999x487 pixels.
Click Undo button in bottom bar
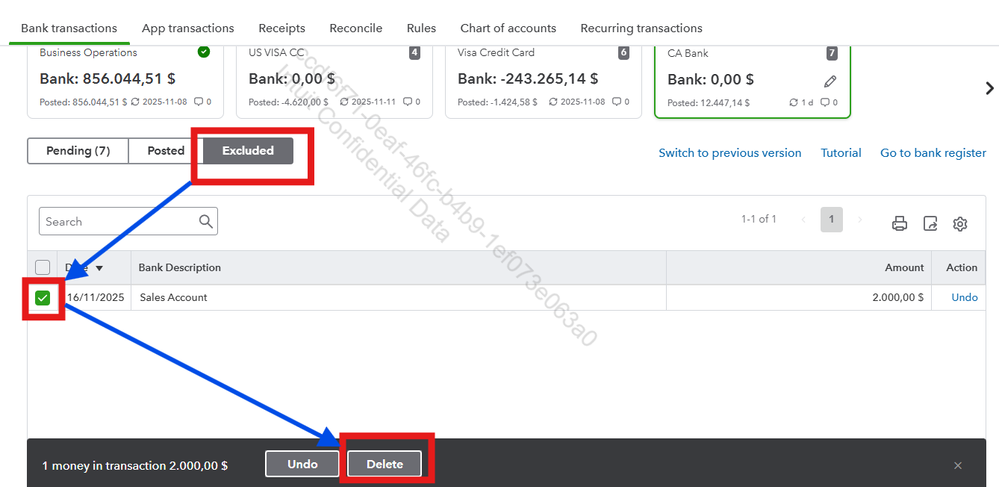(303, 464)
